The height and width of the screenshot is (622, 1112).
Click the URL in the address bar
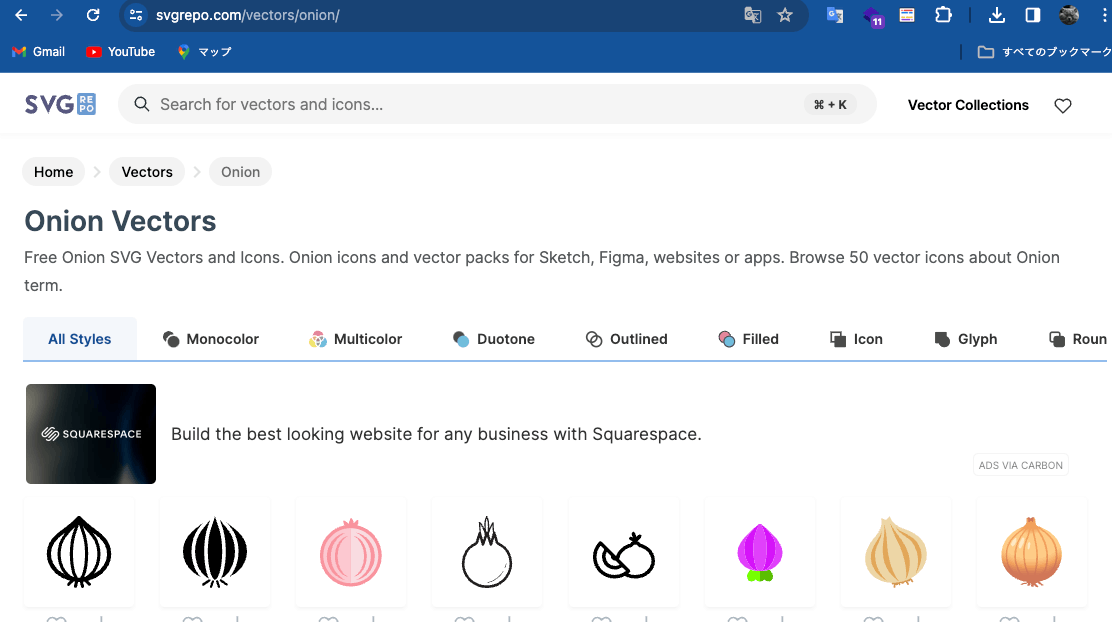[x=248, y=15]
